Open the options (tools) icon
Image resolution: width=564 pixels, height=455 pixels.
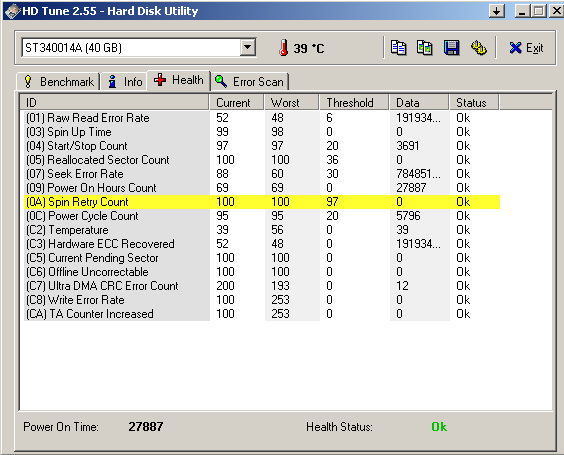pyautogui.click(x=479, y=48)
